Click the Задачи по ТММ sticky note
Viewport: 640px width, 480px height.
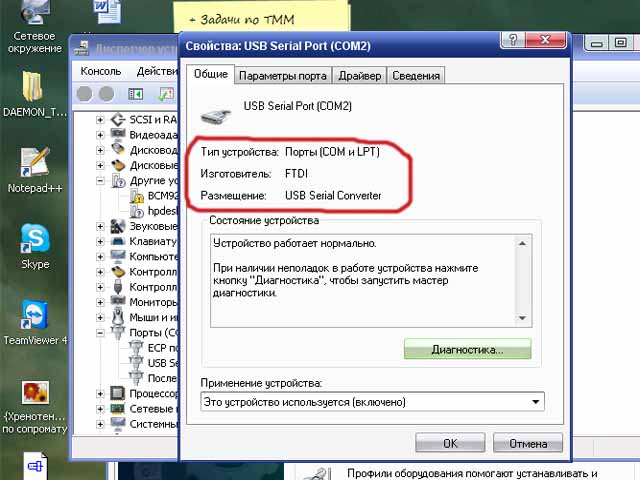tap(261, 18)
